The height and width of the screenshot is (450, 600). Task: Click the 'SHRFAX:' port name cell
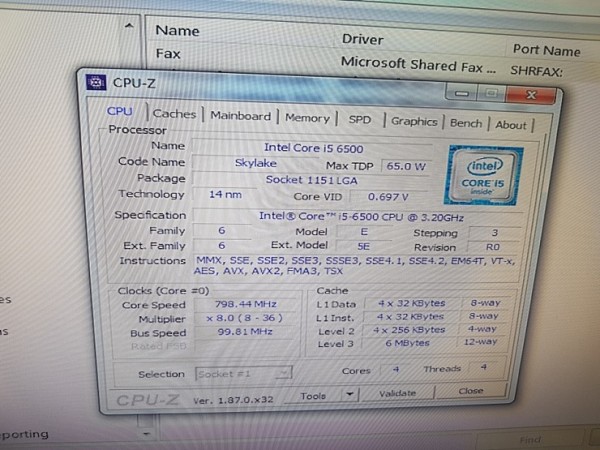536,71
